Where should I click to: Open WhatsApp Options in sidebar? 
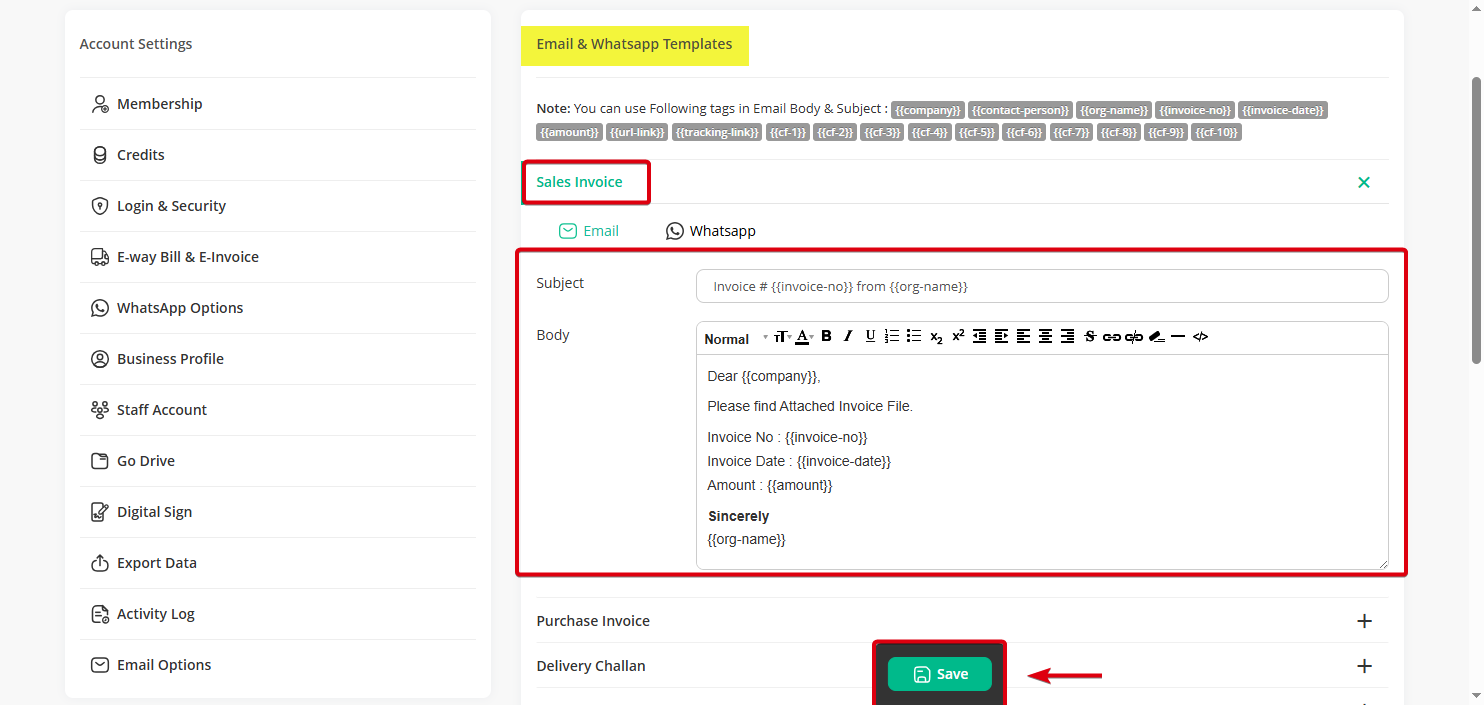click(x=278, y=308)
